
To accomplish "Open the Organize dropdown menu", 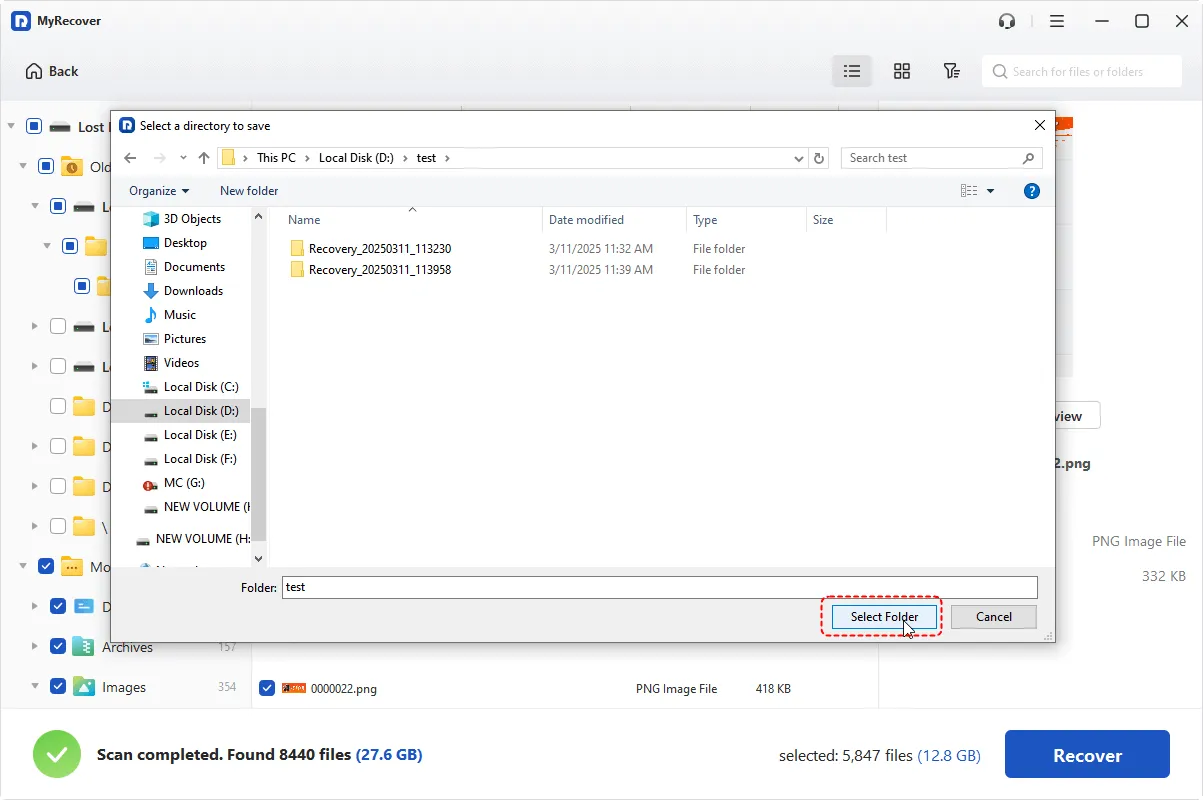I will click(x=159, y=191).
